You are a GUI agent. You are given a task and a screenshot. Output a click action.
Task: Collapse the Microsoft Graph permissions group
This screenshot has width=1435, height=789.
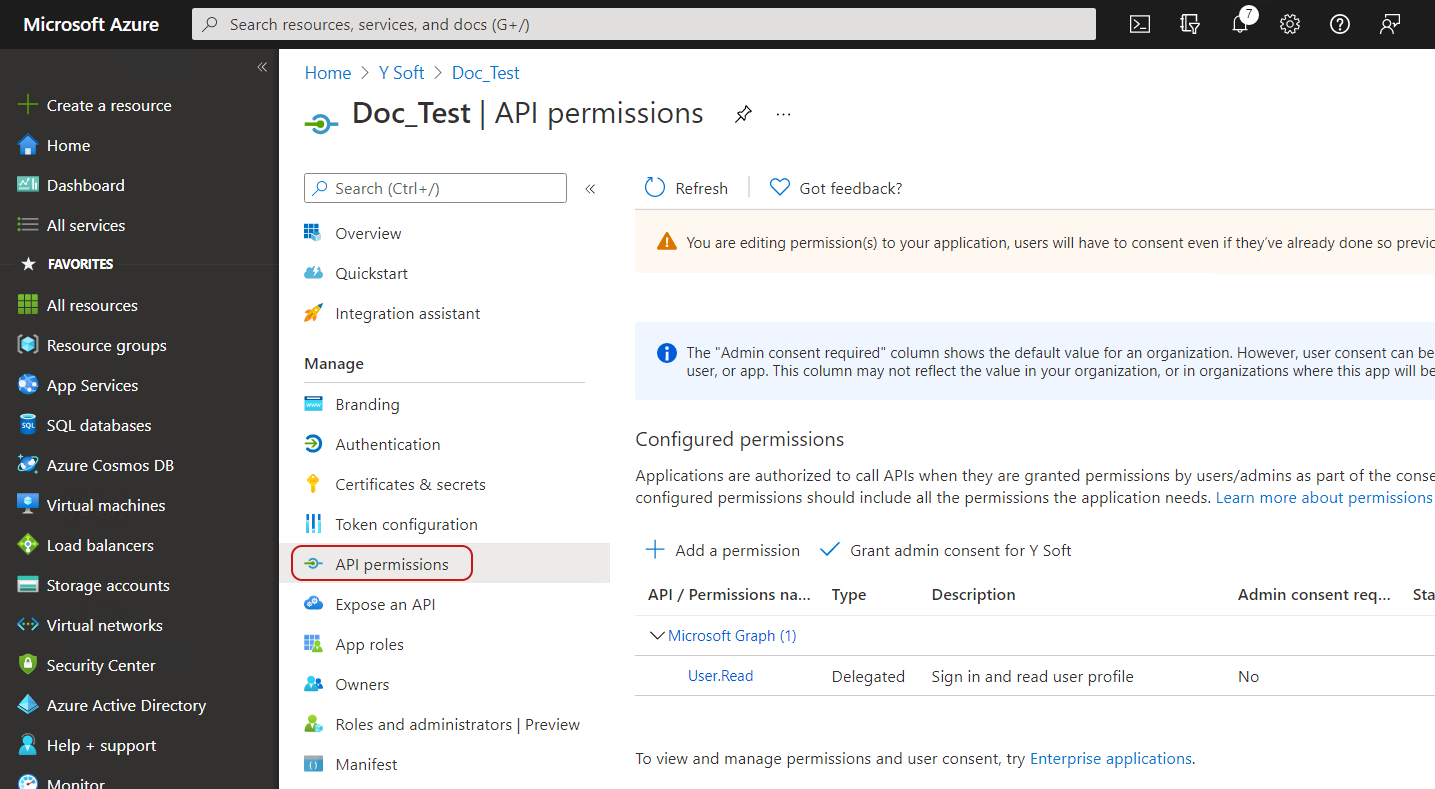coord(657,635)
